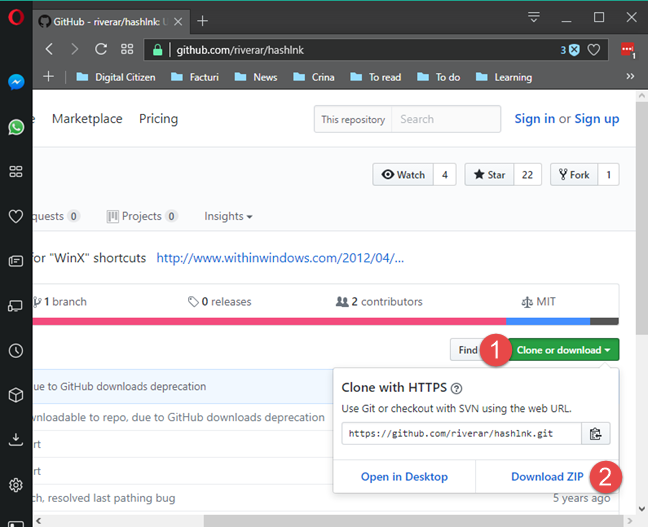
Task: Open To read bookmarks folder
Action: pos(376,77)
